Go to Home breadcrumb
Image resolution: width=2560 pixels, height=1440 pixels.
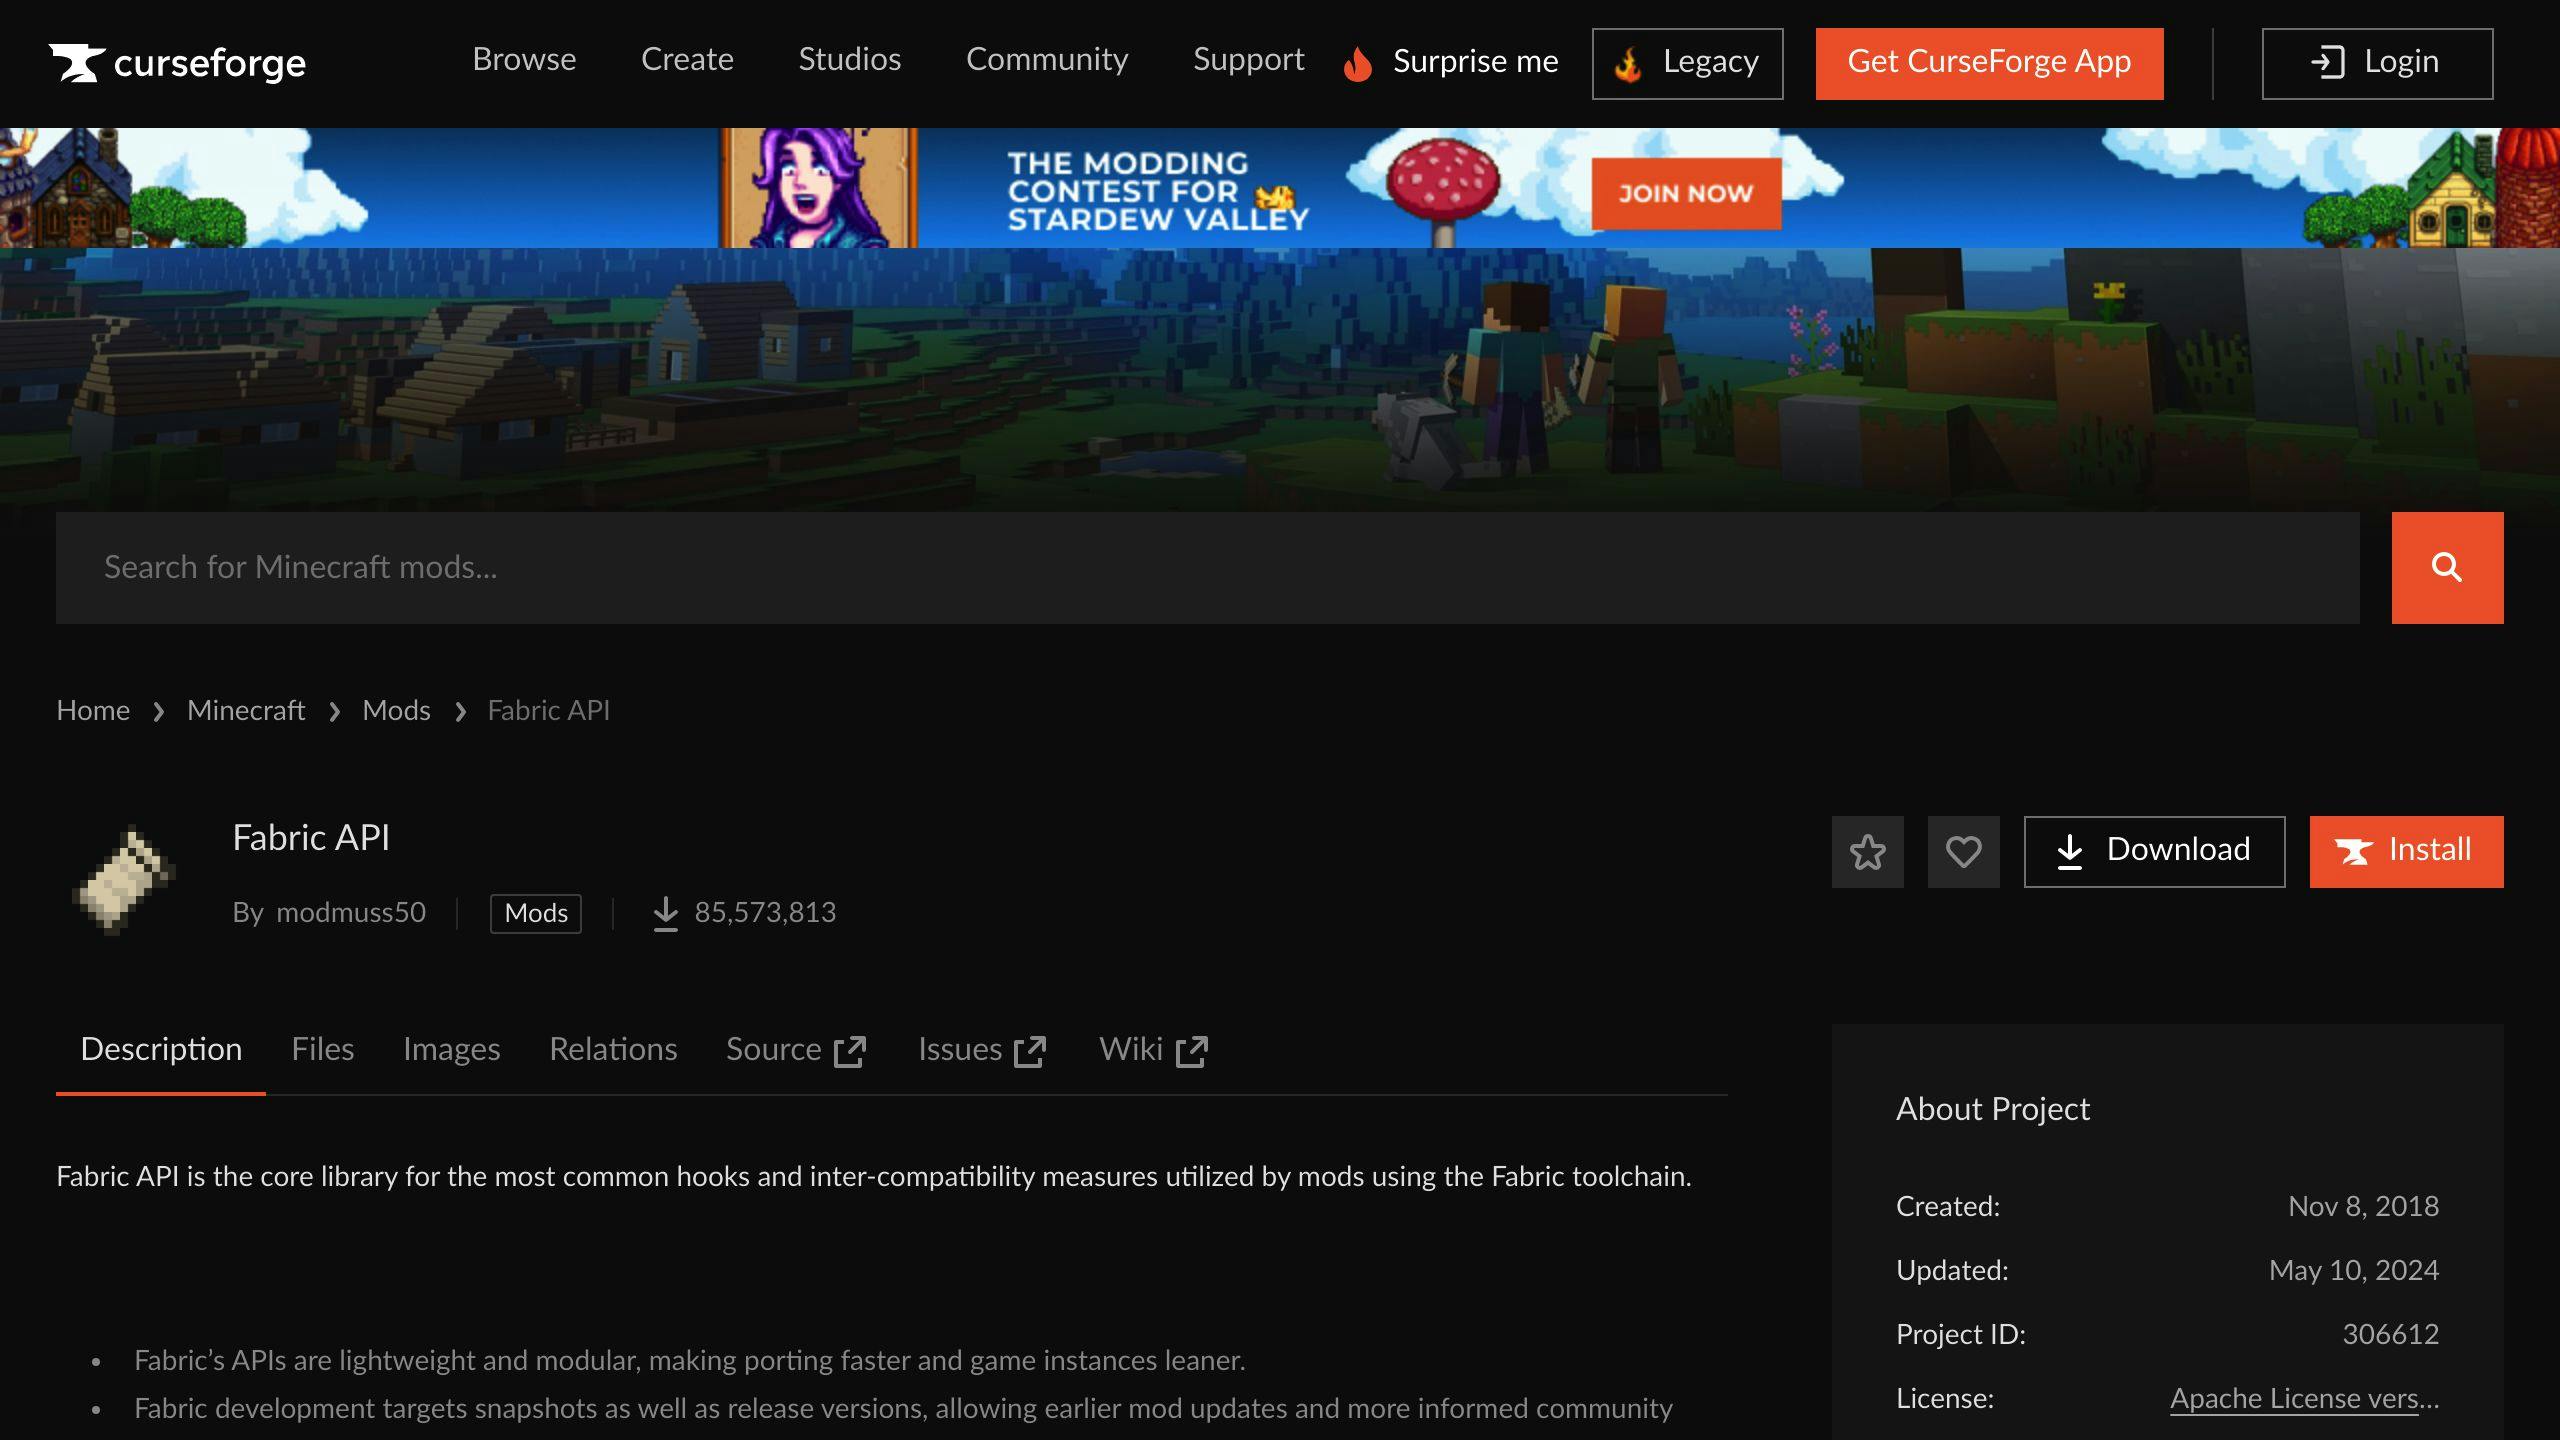point(93,711)
